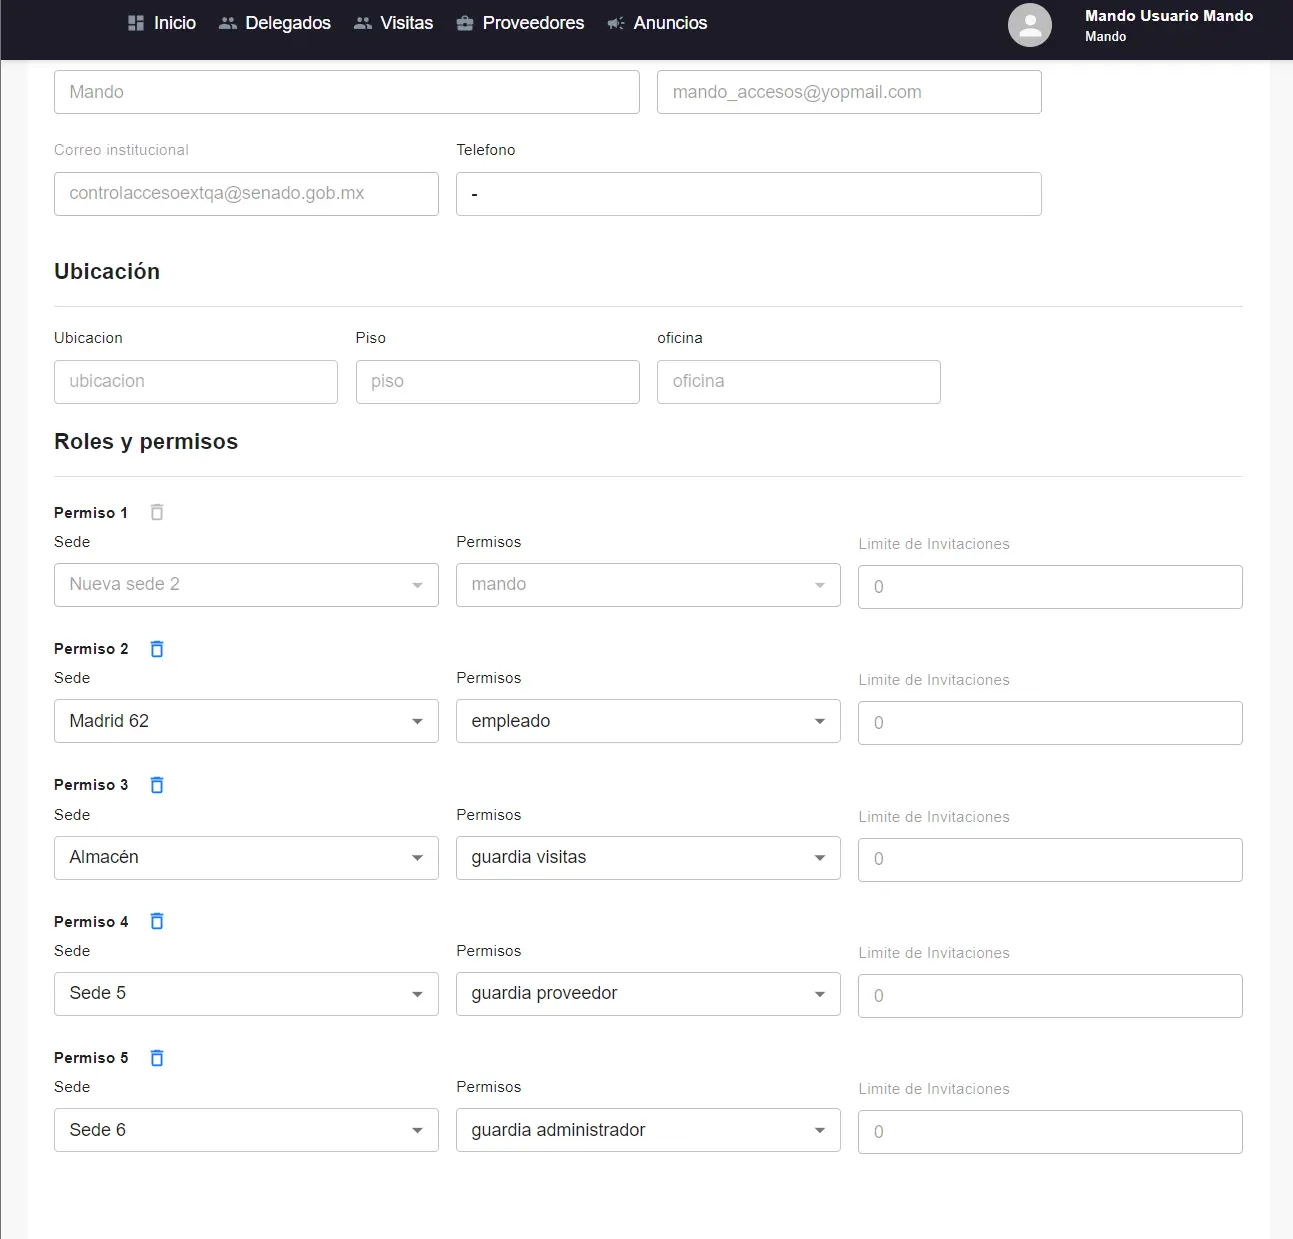Open the Madrid 62 Sede dropdown
The image size is (1293, 1239).
(246, 721)
